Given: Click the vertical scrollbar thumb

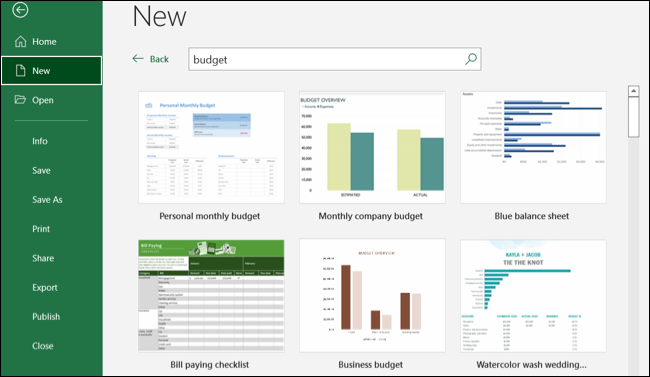Looking at the screenshot, I should (x=633, y=117).
